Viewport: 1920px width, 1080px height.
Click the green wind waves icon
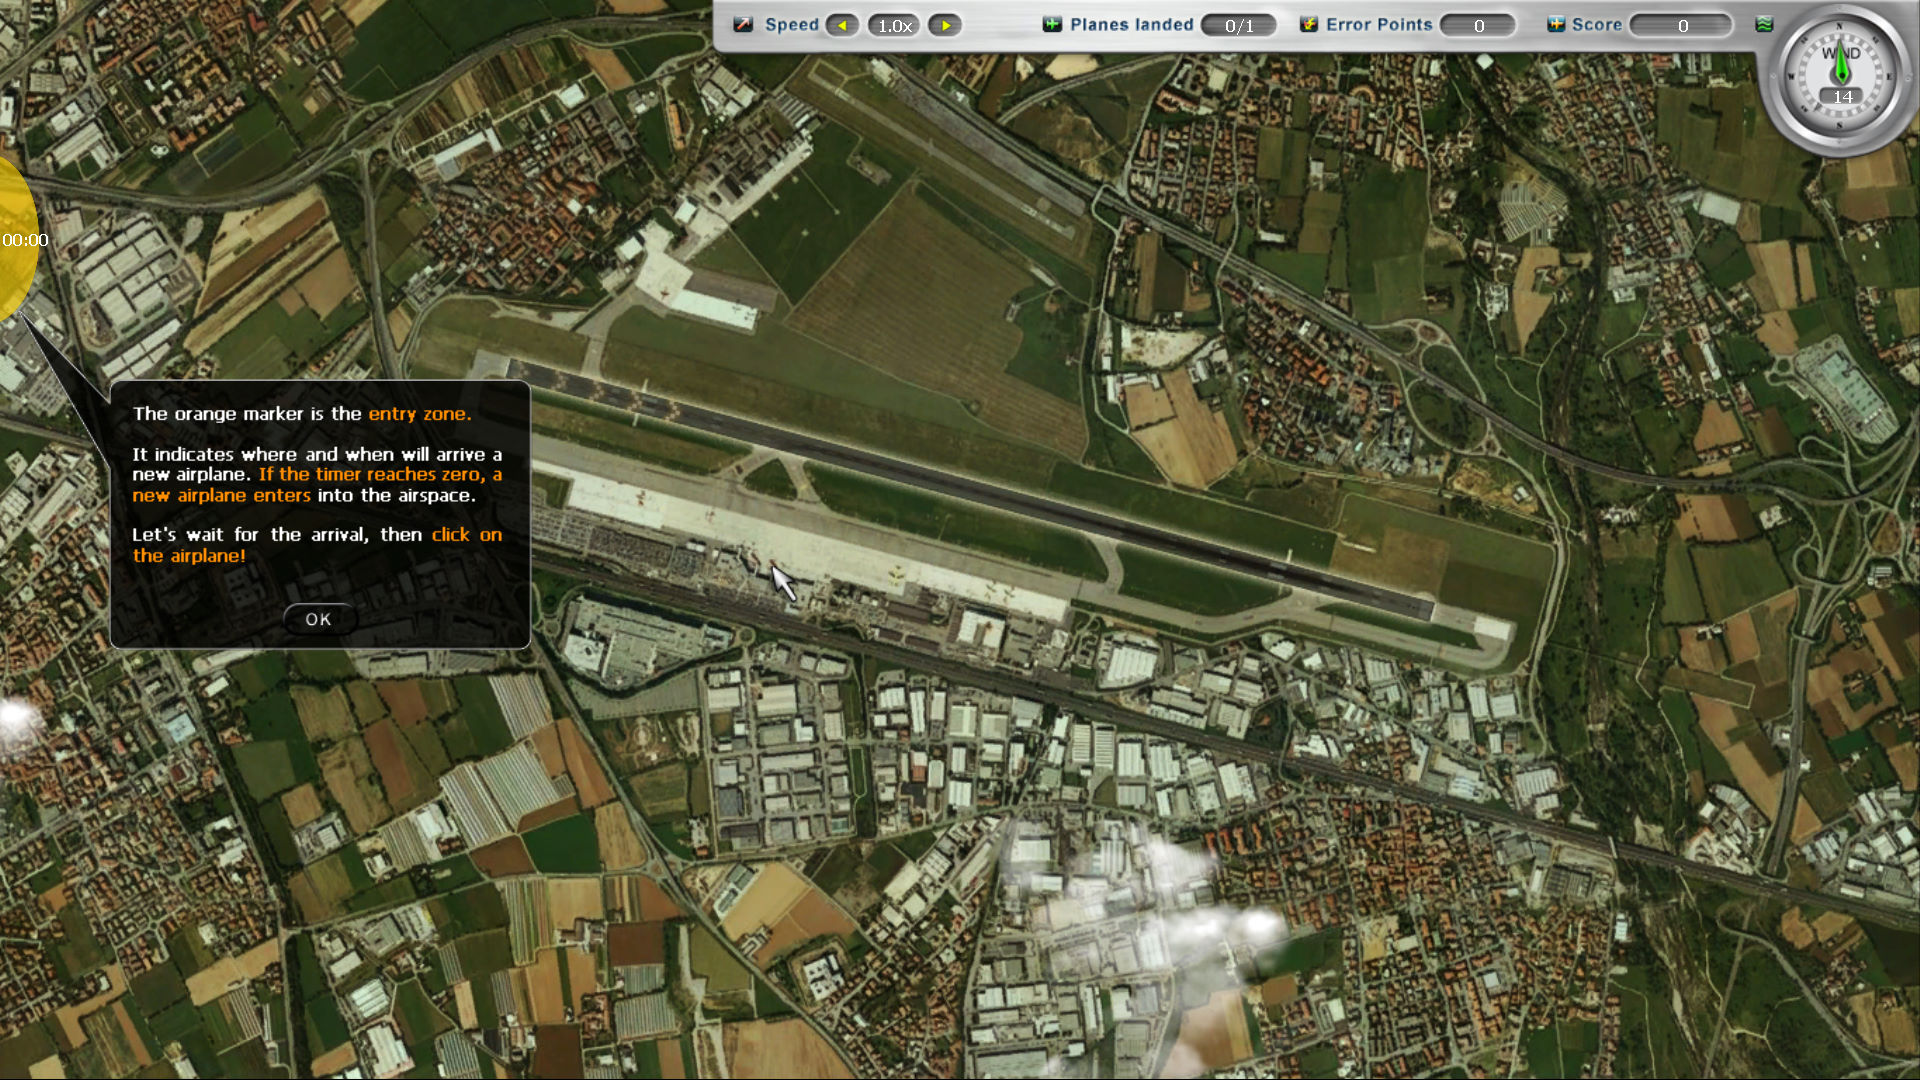click(1764, 24)
